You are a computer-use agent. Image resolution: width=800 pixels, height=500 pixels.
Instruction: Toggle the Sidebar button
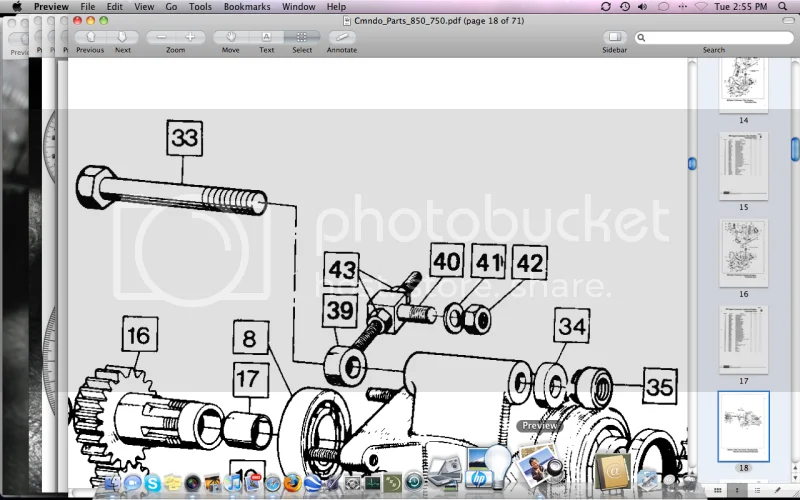[614, 37]
